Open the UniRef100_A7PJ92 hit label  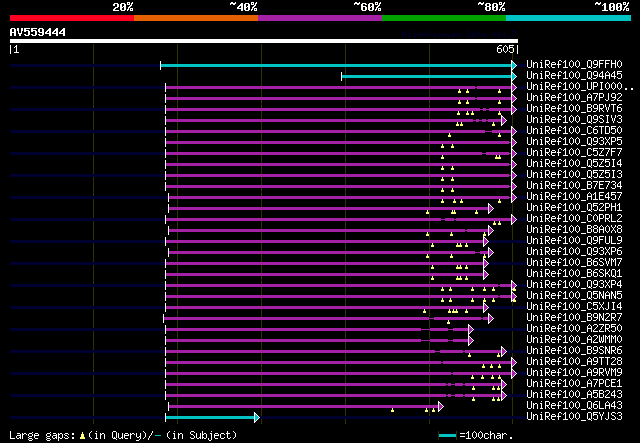tap(574, 98)
